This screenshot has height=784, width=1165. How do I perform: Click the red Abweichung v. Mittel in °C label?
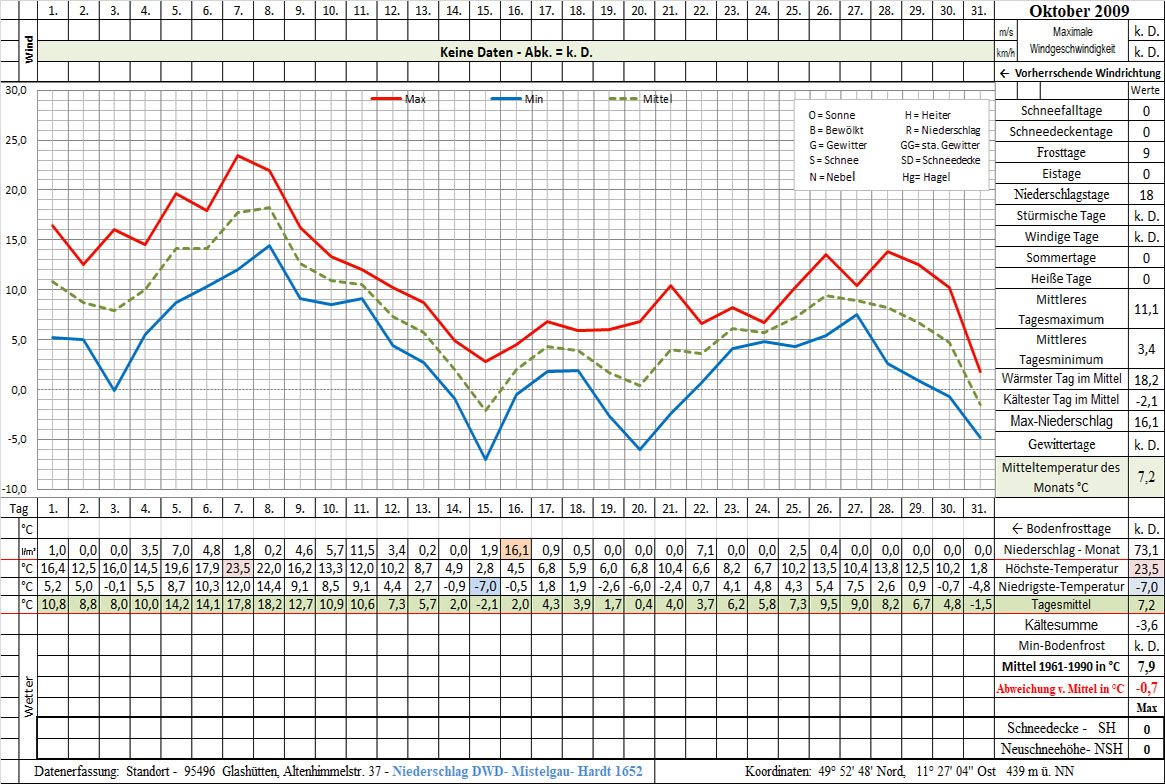1064,687
